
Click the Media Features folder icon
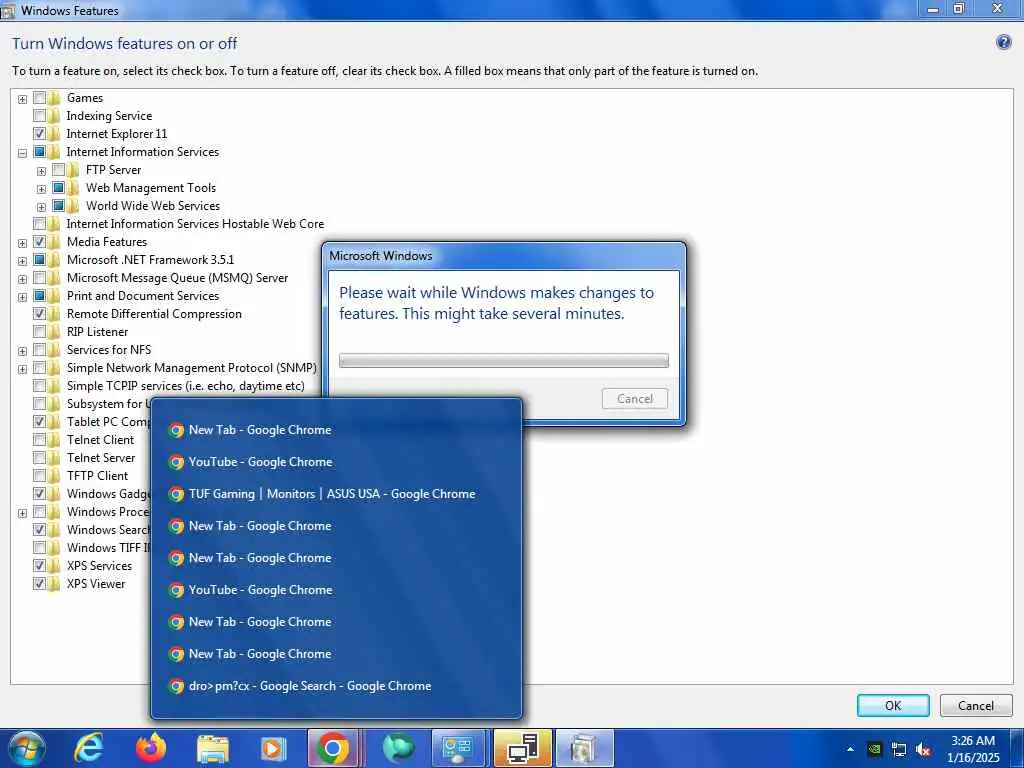55,242
